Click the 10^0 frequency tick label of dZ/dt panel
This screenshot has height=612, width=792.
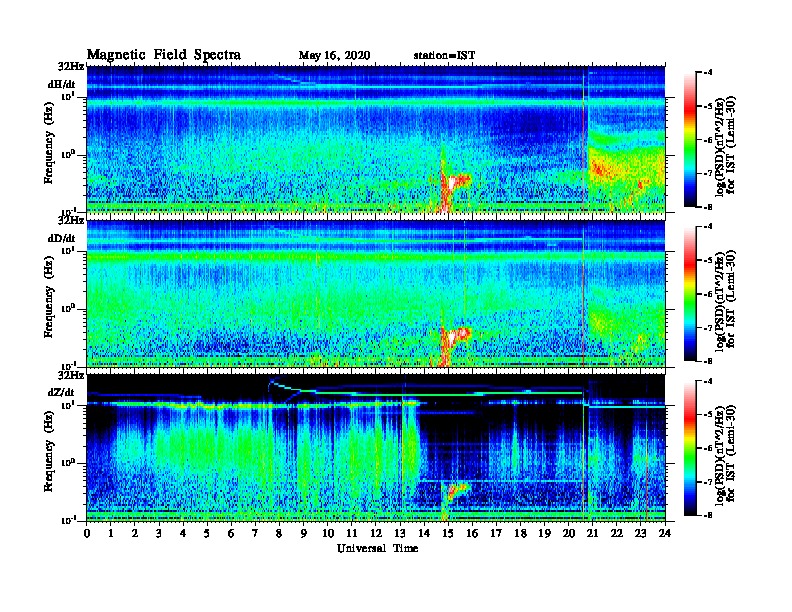68,463
